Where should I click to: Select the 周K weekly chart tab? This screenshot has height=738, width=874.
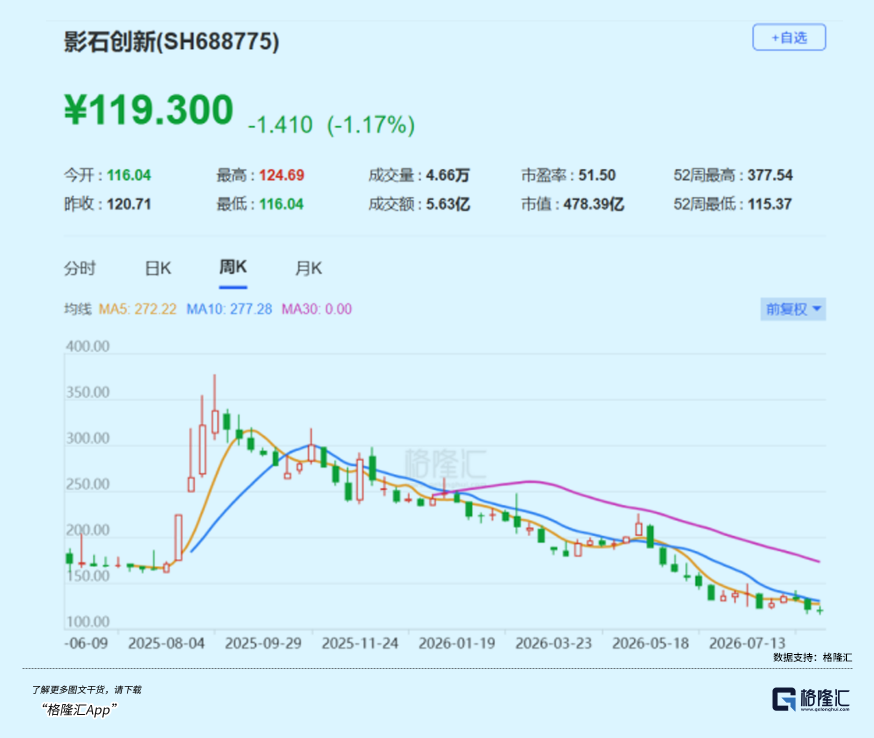[233, 268]
